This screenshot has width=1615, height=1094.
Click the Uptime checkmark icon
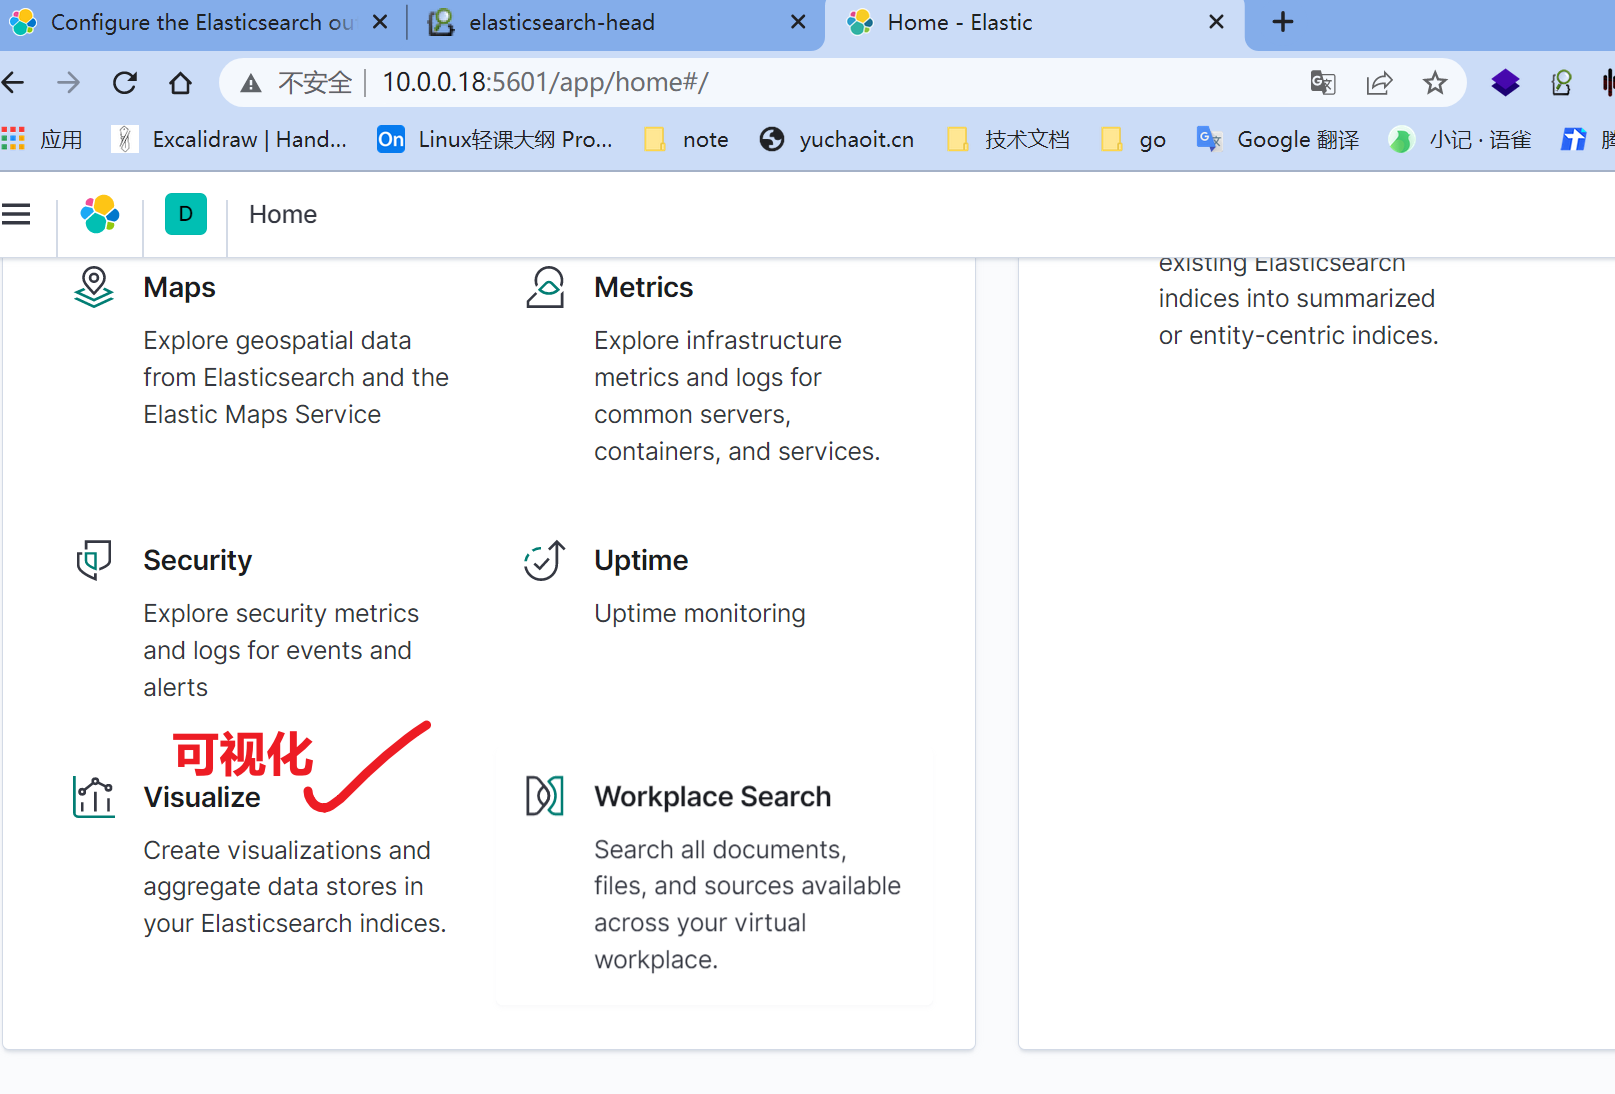(545, 560)
